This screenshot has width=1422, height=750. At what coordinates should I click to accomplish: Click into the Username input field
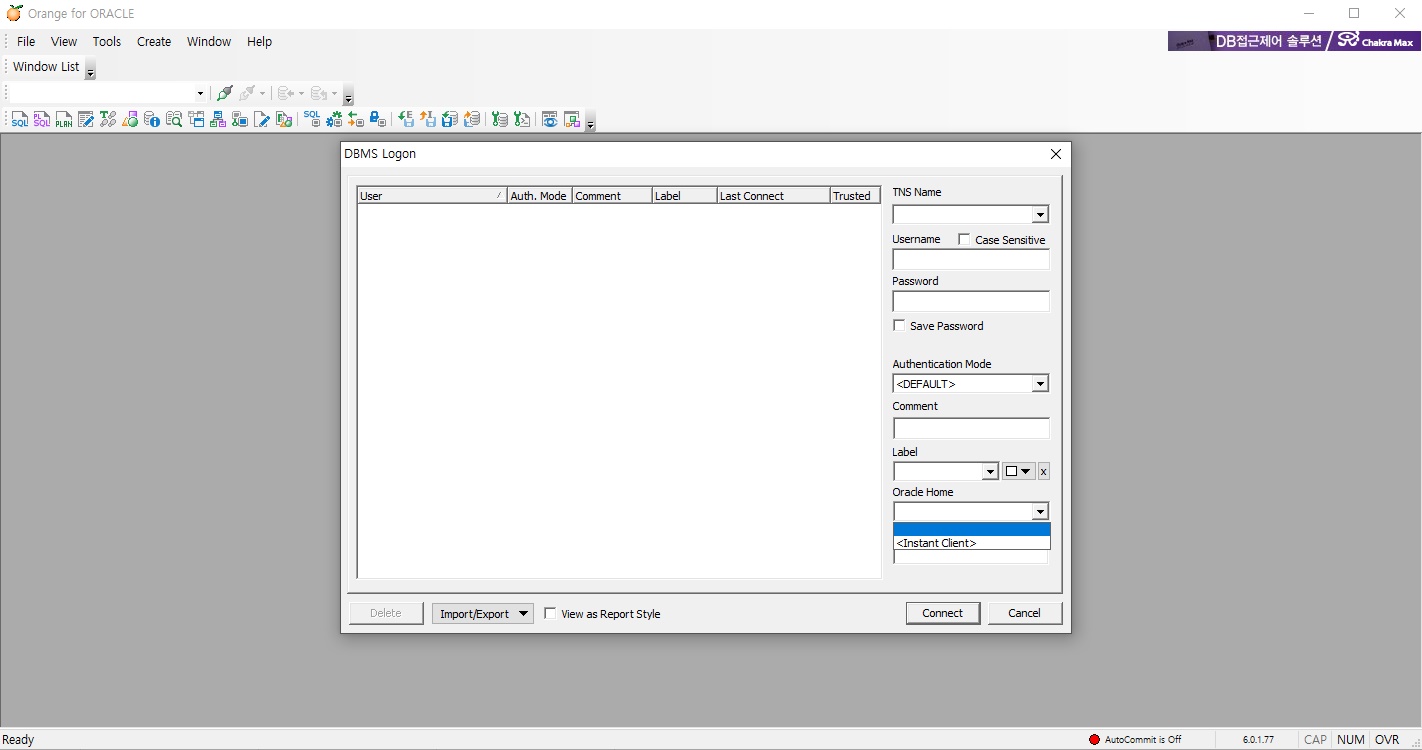970,260
